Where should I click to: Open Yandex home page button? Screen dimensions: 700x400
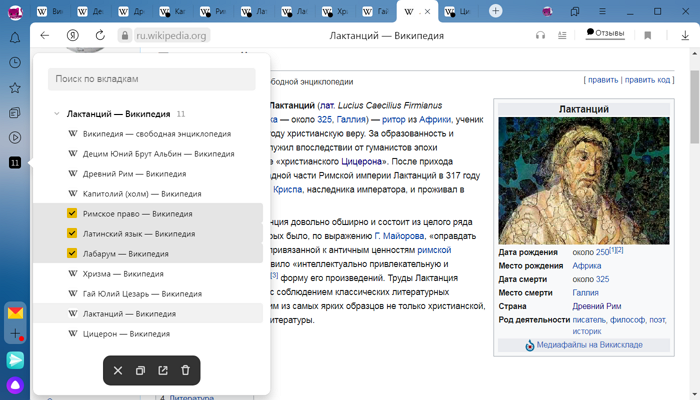click(72, 35)
